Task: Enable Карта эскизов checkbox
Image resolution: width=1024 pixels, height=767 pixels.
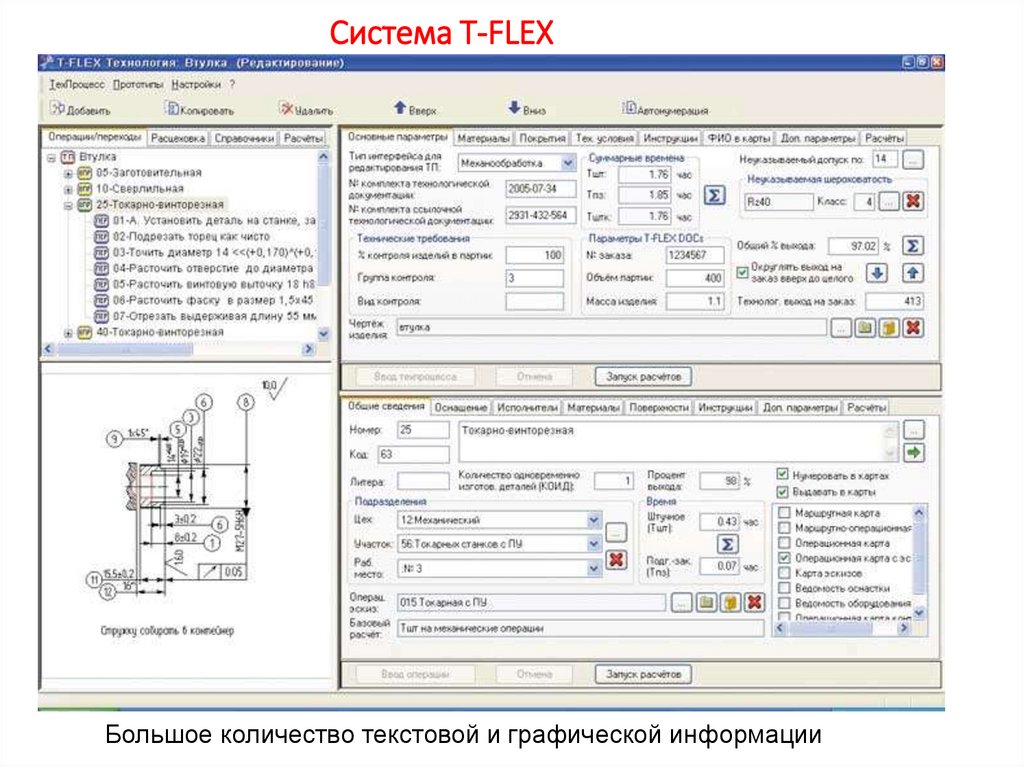Action: click(x=785, y=573)
